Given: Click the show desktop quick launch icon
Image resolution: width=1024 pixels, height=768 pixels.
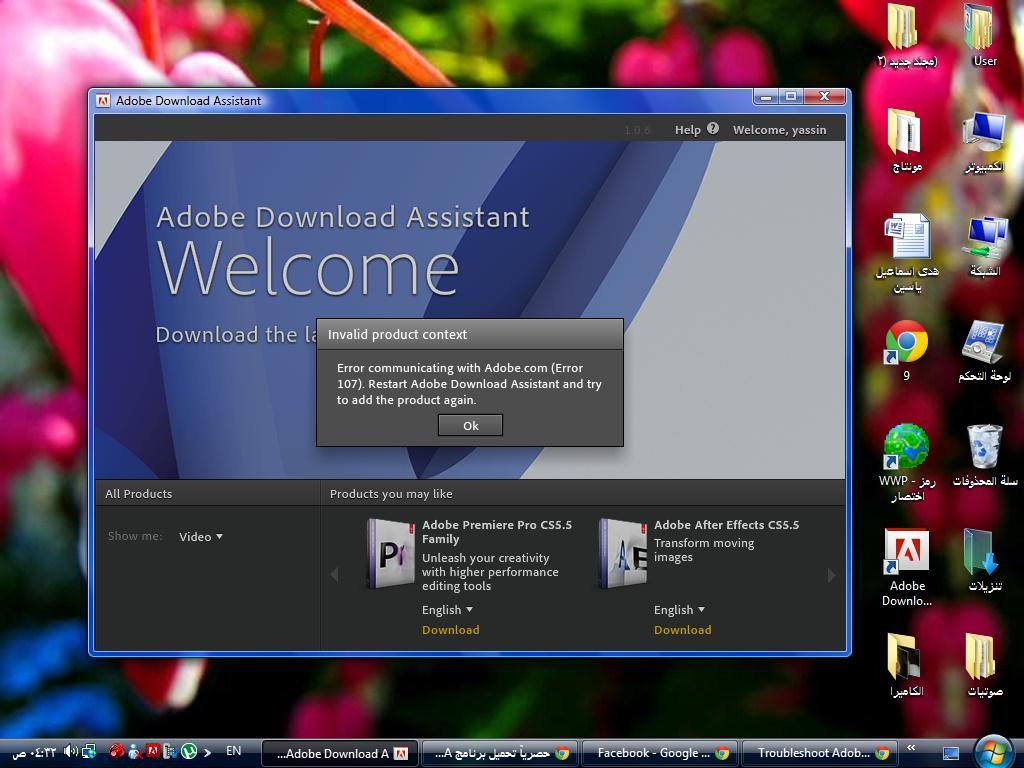Looking at the screenshot, I should tap(951, 753).
